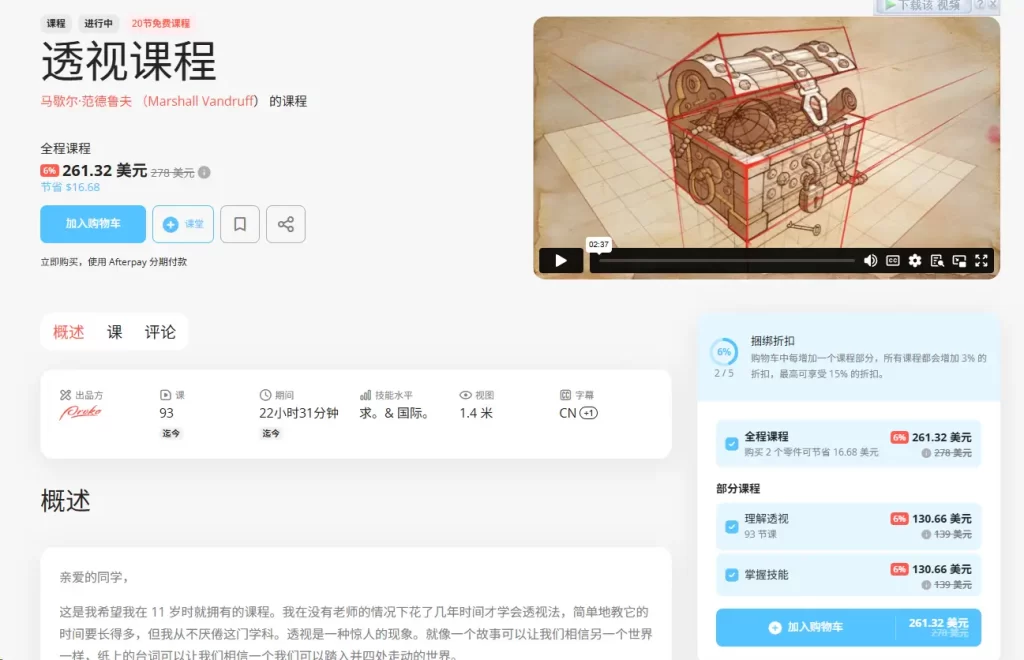Open the transcript search icon in the player
Screen dimensions: 1024x660
pyautogui.click(x=938, y=261)
